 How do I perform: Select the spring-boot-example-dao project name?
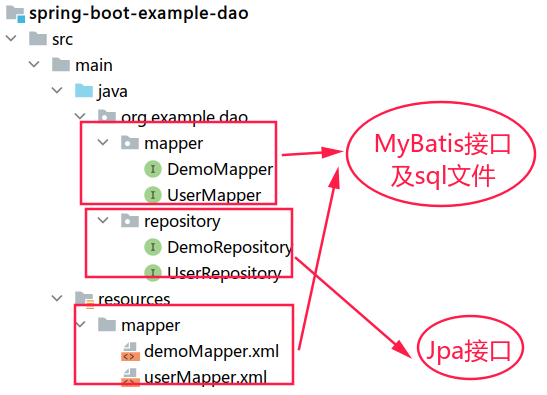[x=139, y=14]
